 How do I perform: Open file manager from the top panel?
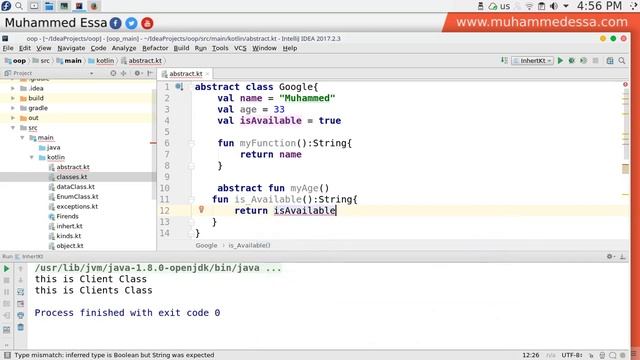(x=49, y=6)
